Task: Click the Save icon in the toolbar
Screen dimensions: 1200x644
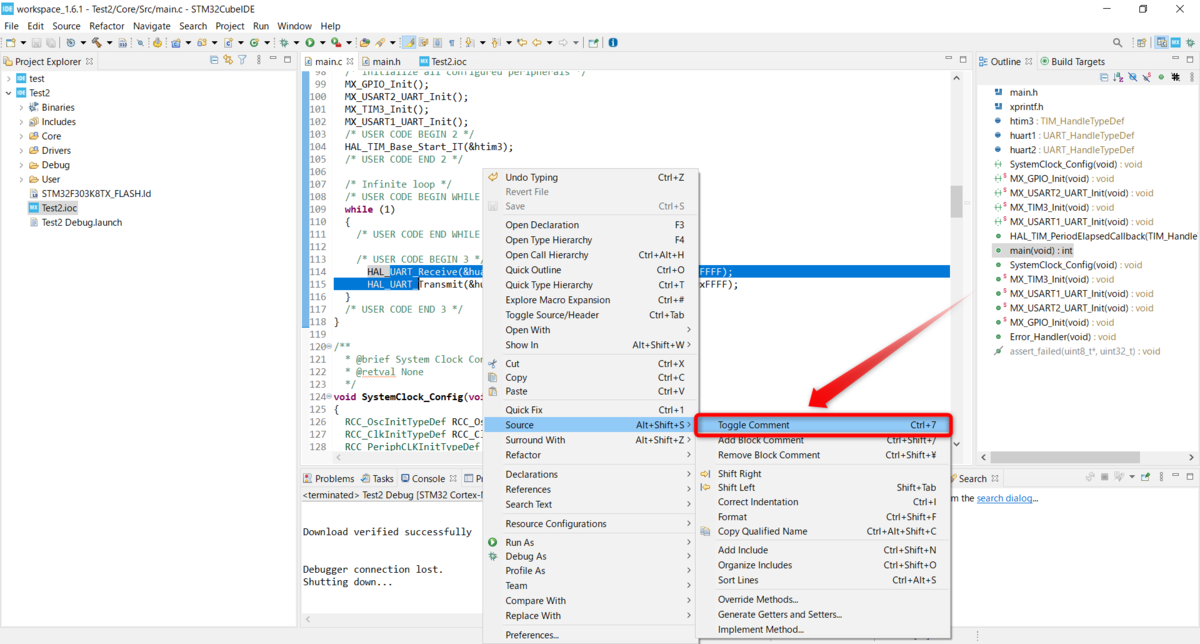Action: point(36,43)
